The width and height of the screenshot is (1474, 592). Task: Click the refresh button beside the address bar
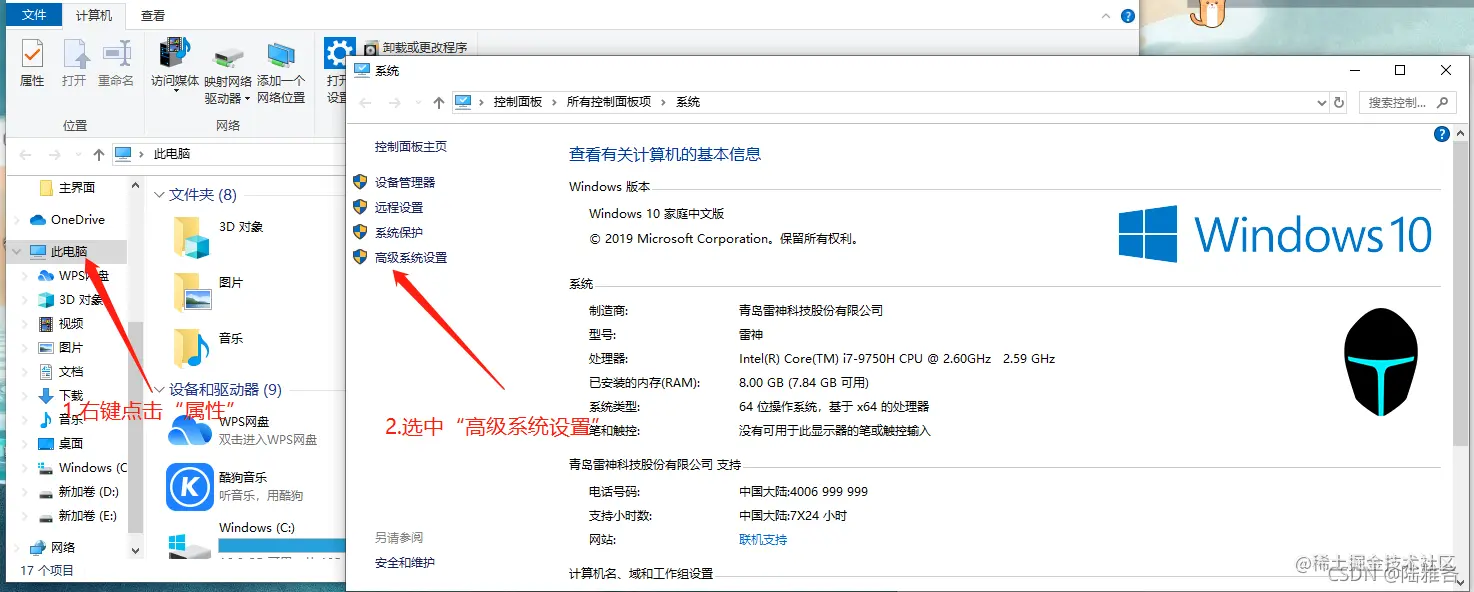click(1340, 102)
